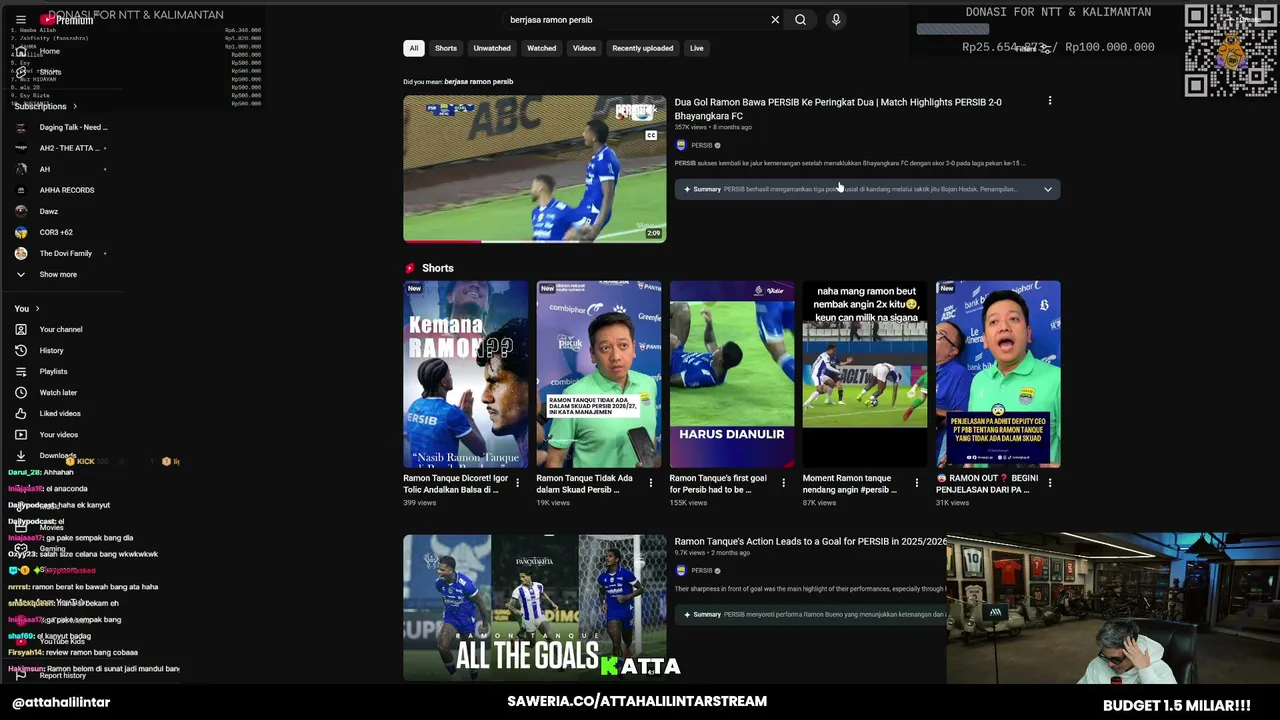Open 'Ramon Tanque Tidak Ada dalam Skuad' short title
Viewport: 1280px width, 720px height.
585,484
